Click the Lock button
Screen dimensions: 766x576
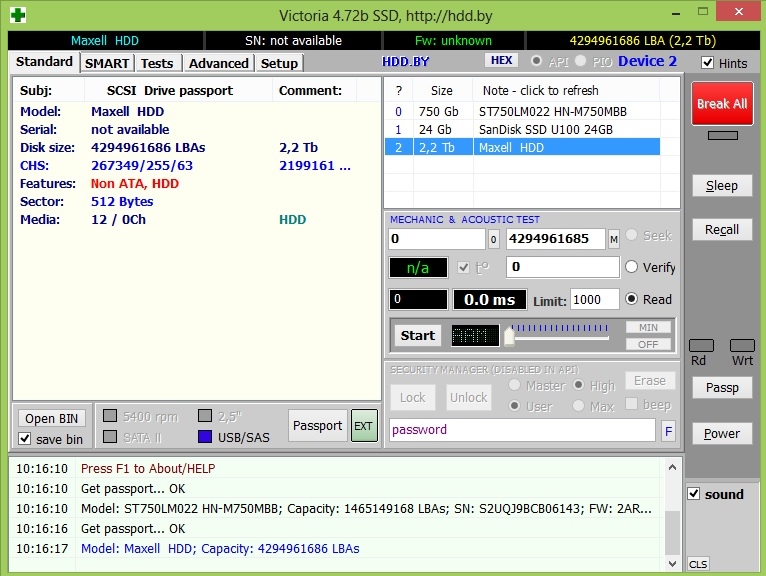pyautogui.click(x=413, y=398)
